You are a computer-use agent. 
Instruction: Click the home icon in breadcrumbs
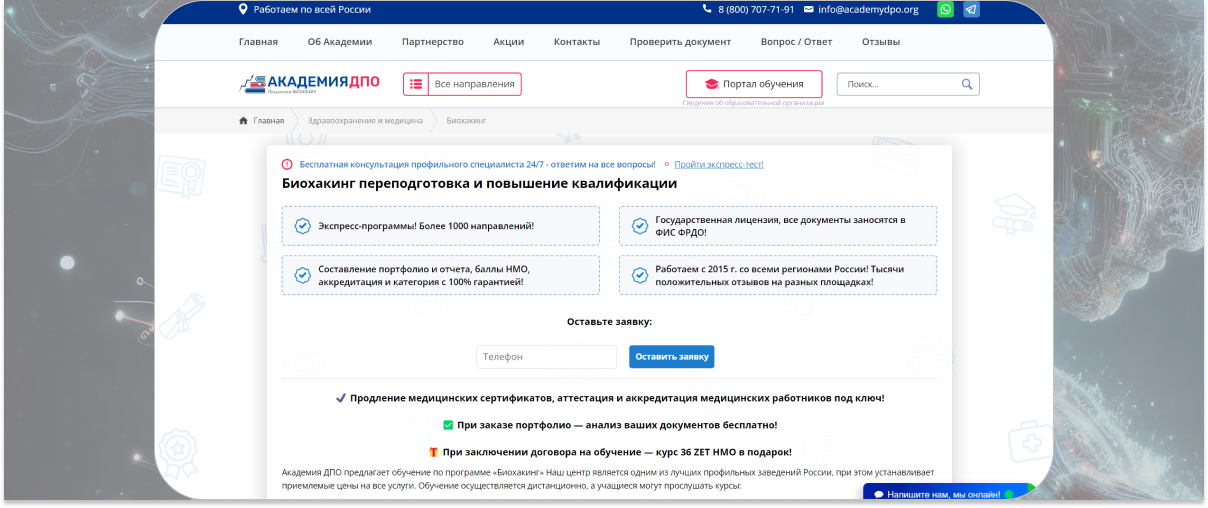243,120
